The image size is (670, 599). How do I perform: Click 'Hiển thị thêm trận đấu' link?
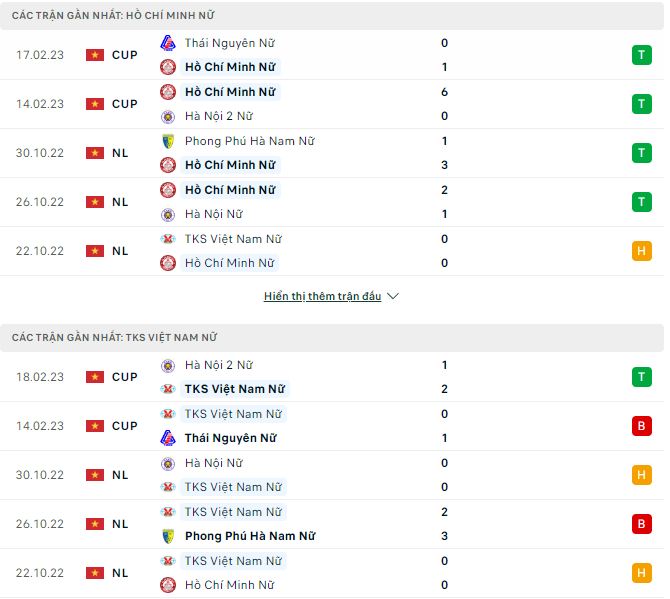[322, 297]
